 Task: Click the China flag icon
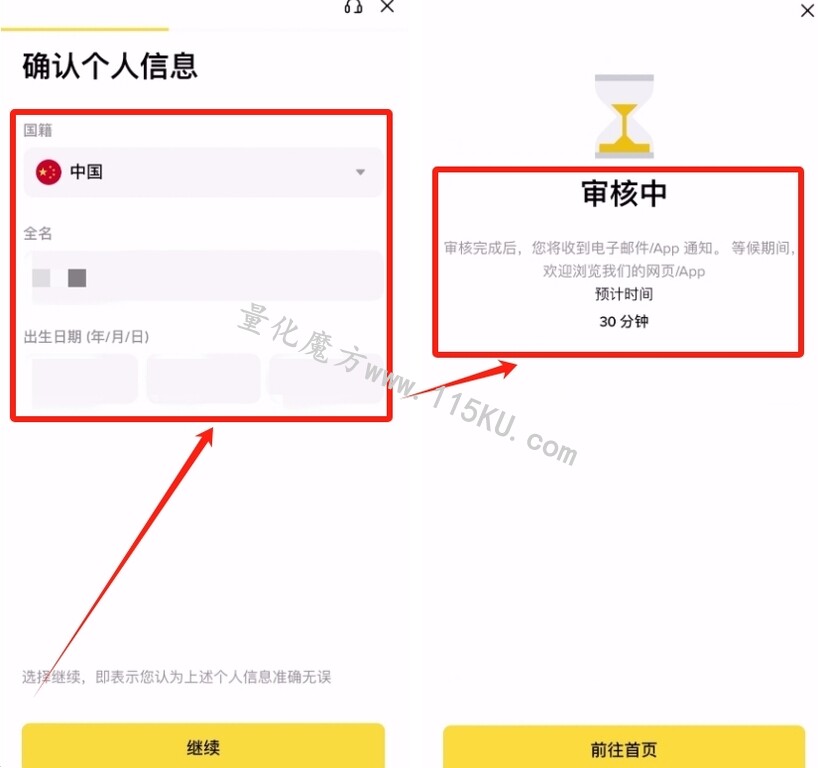(49, 172)
